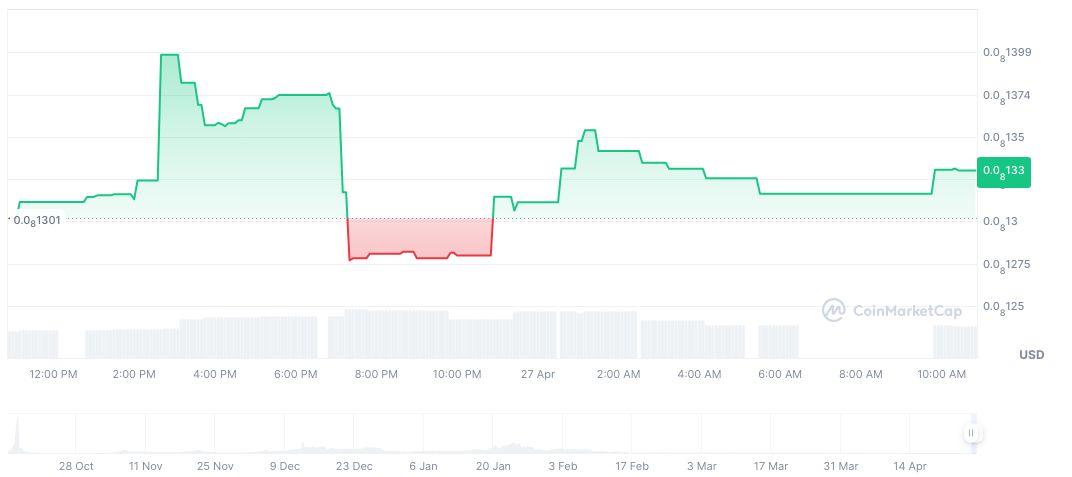Click the highest peak of the price line
The height and width of the screenshot is (477, 1072).
169,55
